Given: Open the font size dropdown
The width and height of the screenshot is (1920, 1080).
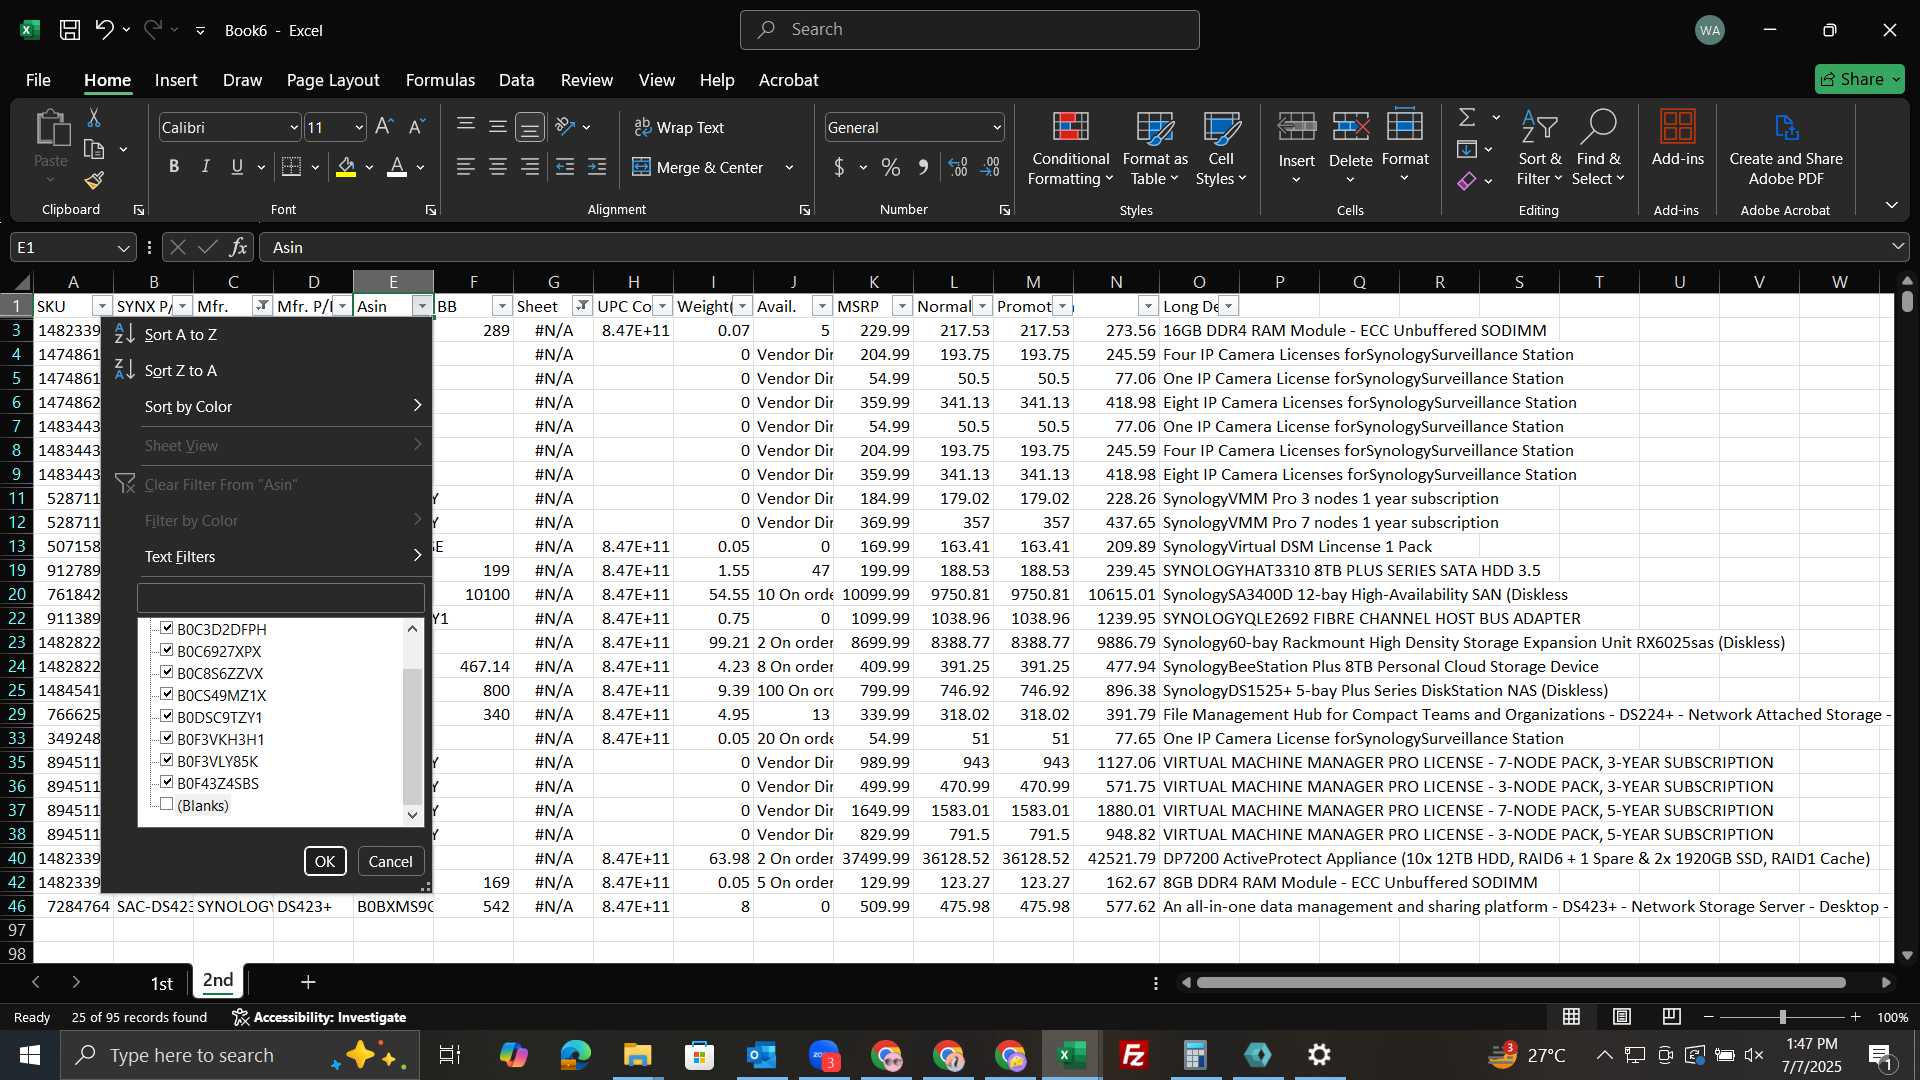Looking at the screenshot, I should click(359, 127).
